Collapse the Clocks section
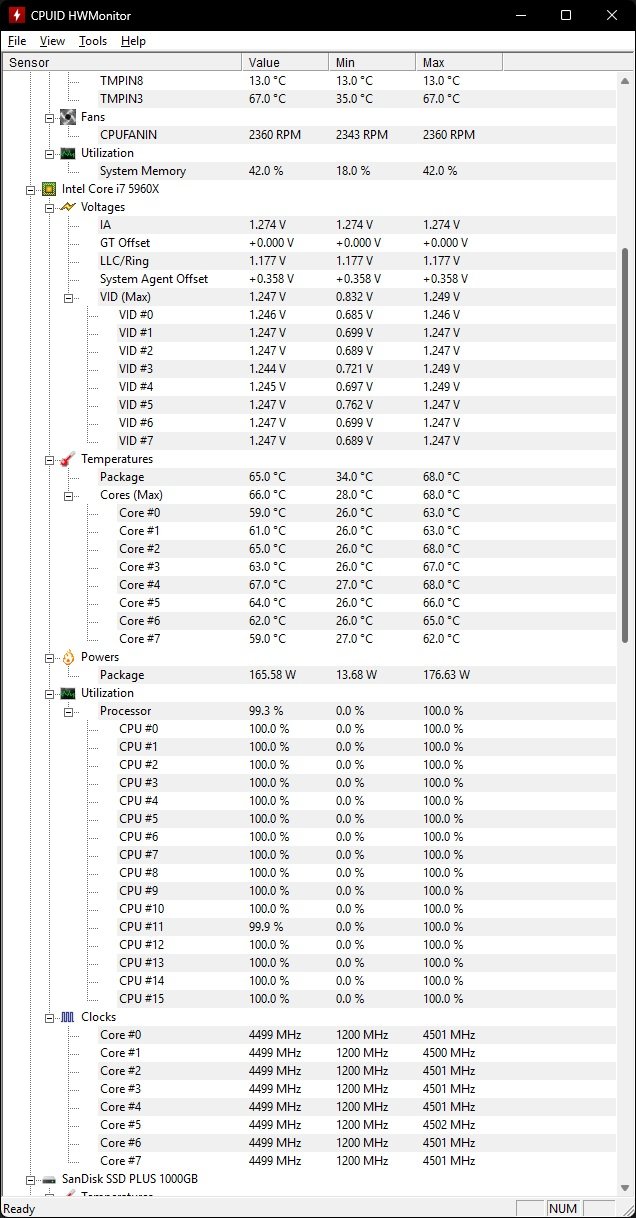 (50, 1017)
